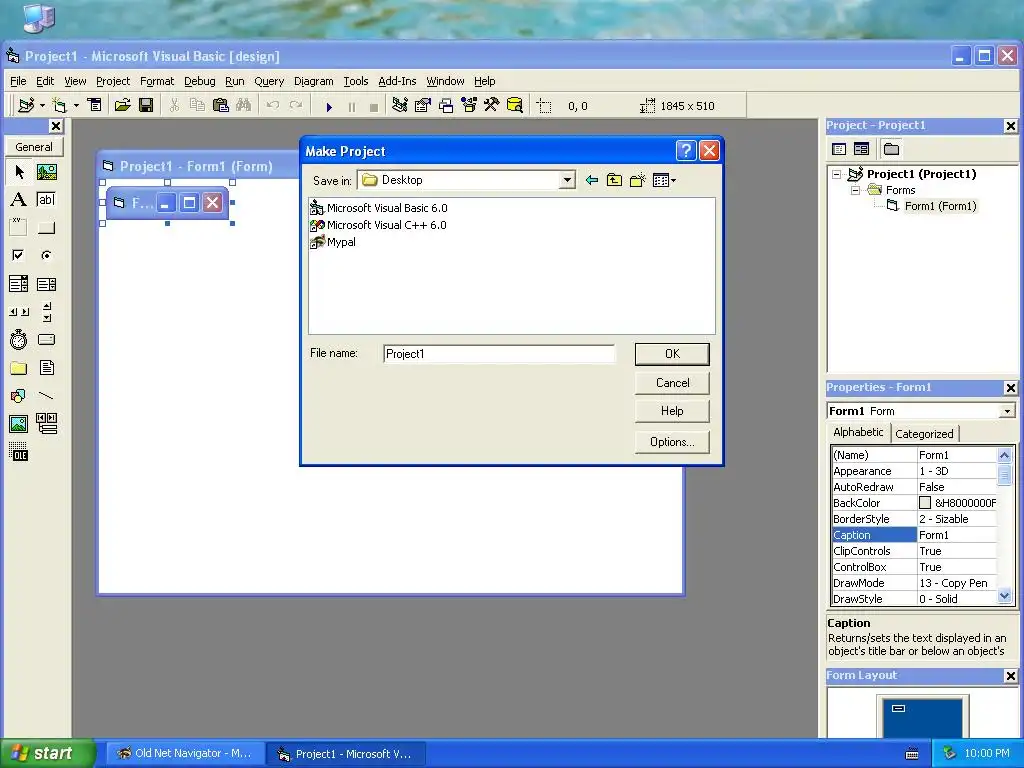1024x768 pixels.
Task: Go back using green arrow in dialog
Action: pyautogui.click(x=592, y=180)
